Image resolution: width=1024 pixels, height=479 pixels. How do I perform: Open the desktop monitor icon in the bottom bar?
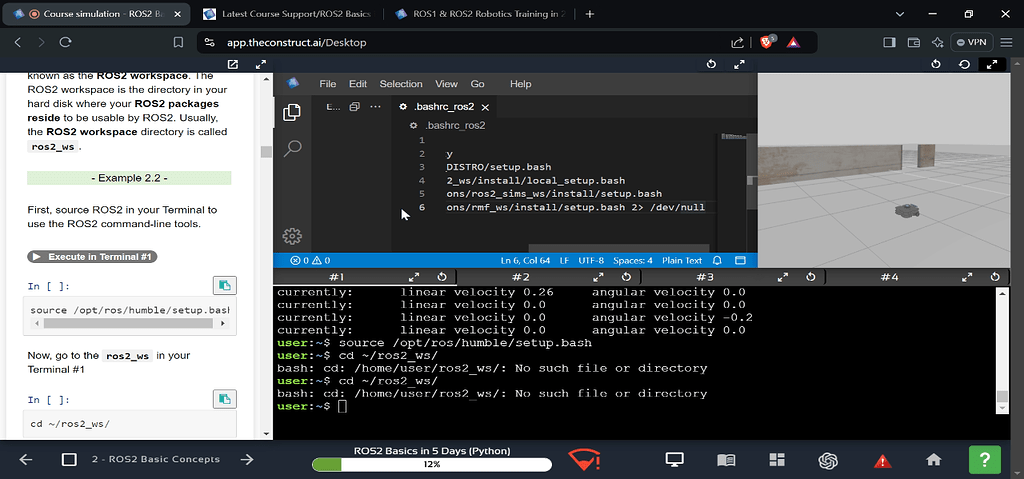[x=674, y=460]
